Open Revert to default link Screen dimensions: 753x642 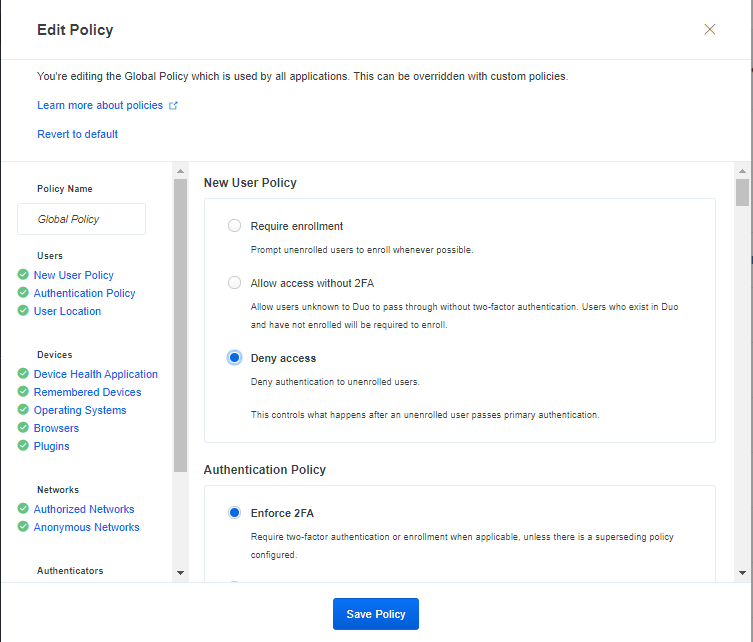coord(77,134)
